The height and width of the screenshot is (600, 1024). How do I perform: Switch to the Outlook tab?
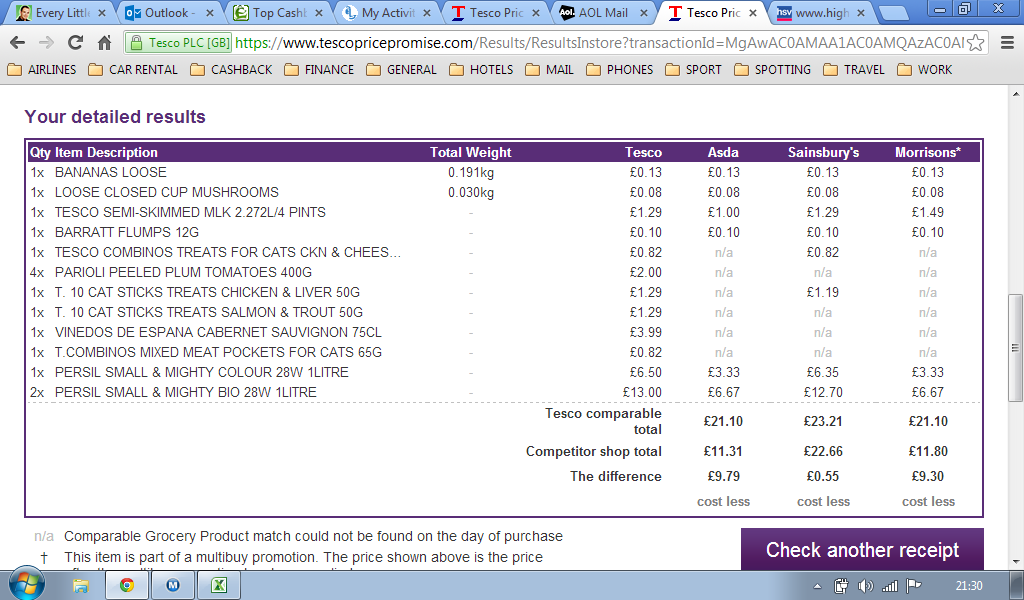click(x=166, y=13)
